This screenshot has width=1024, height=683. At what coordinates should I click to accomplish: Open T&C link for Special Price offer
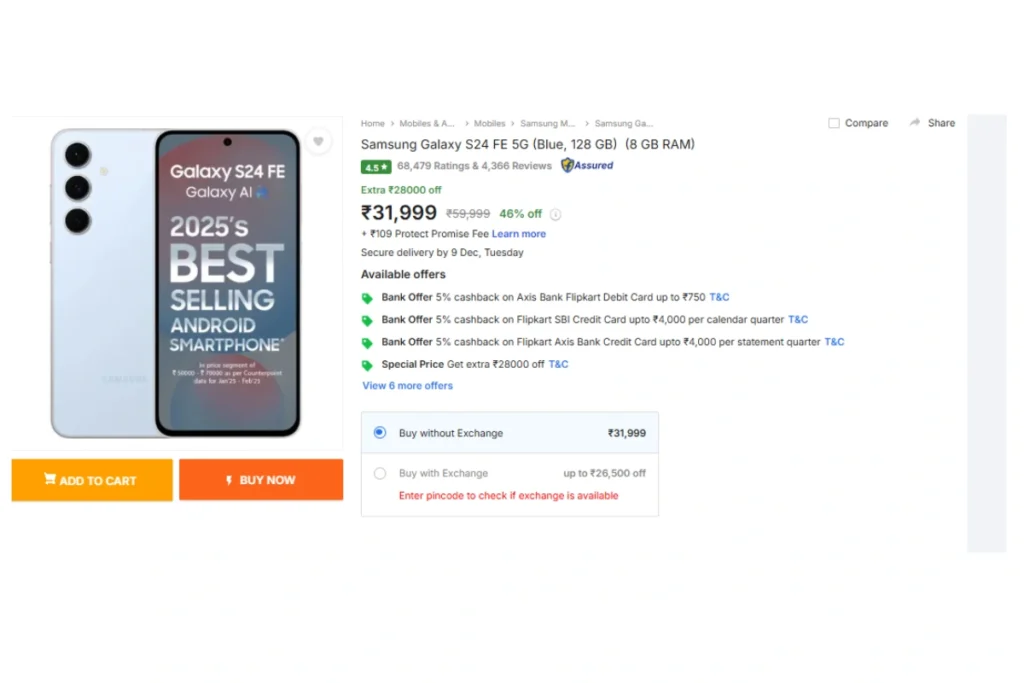click(x=558, y=364)
